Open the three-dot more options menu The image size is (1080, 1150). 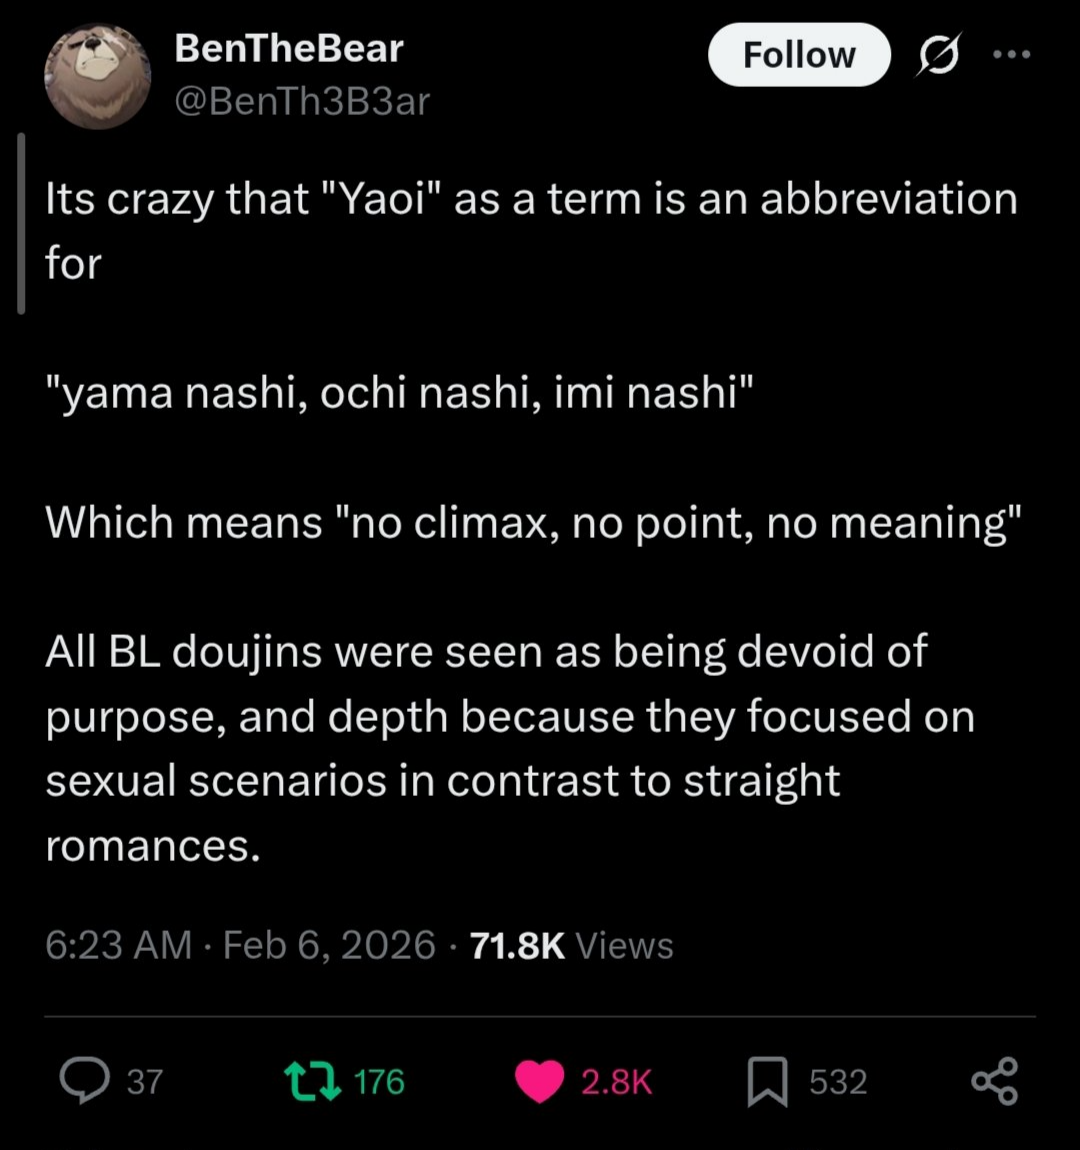[x=1011, y=55]
